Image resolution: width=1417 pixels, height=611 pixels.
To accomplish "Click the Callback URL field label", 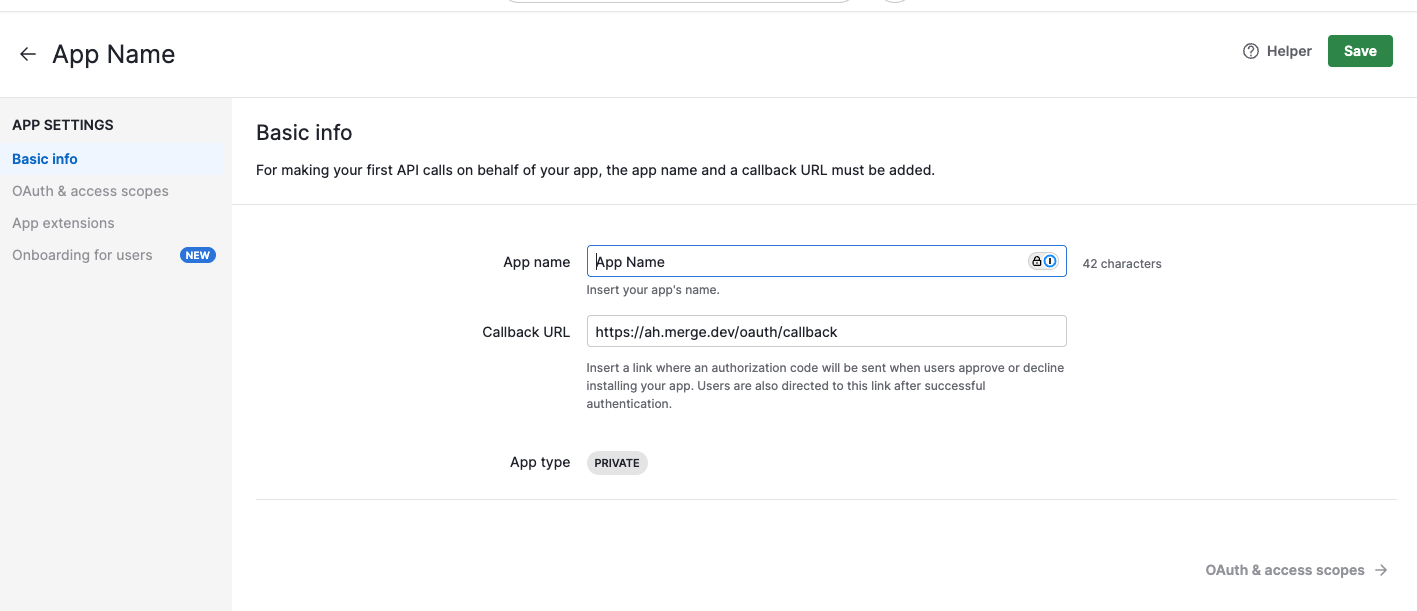I will (x=526, y=332).
